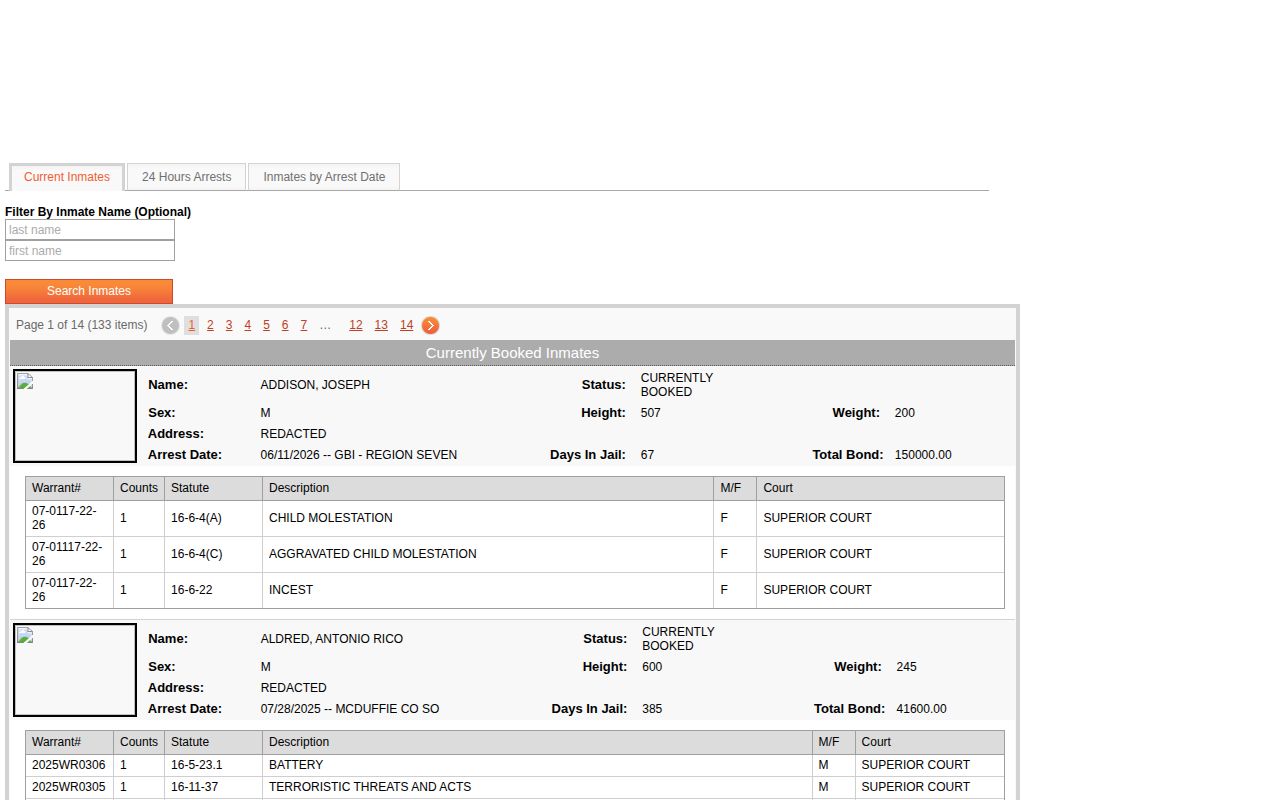Open the Inmates by Arrest Date tab

324,177
